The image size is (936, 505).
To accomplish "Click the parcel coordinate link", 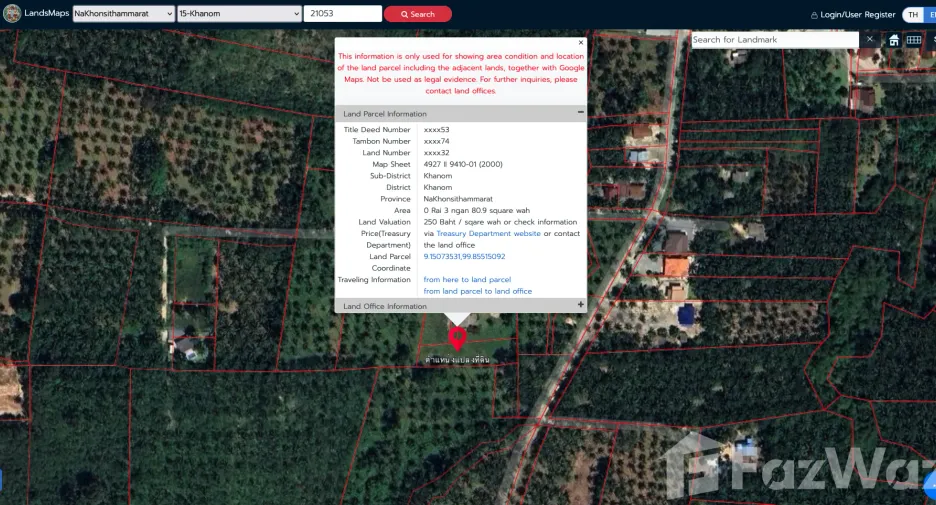I will (x=464, y=257).
